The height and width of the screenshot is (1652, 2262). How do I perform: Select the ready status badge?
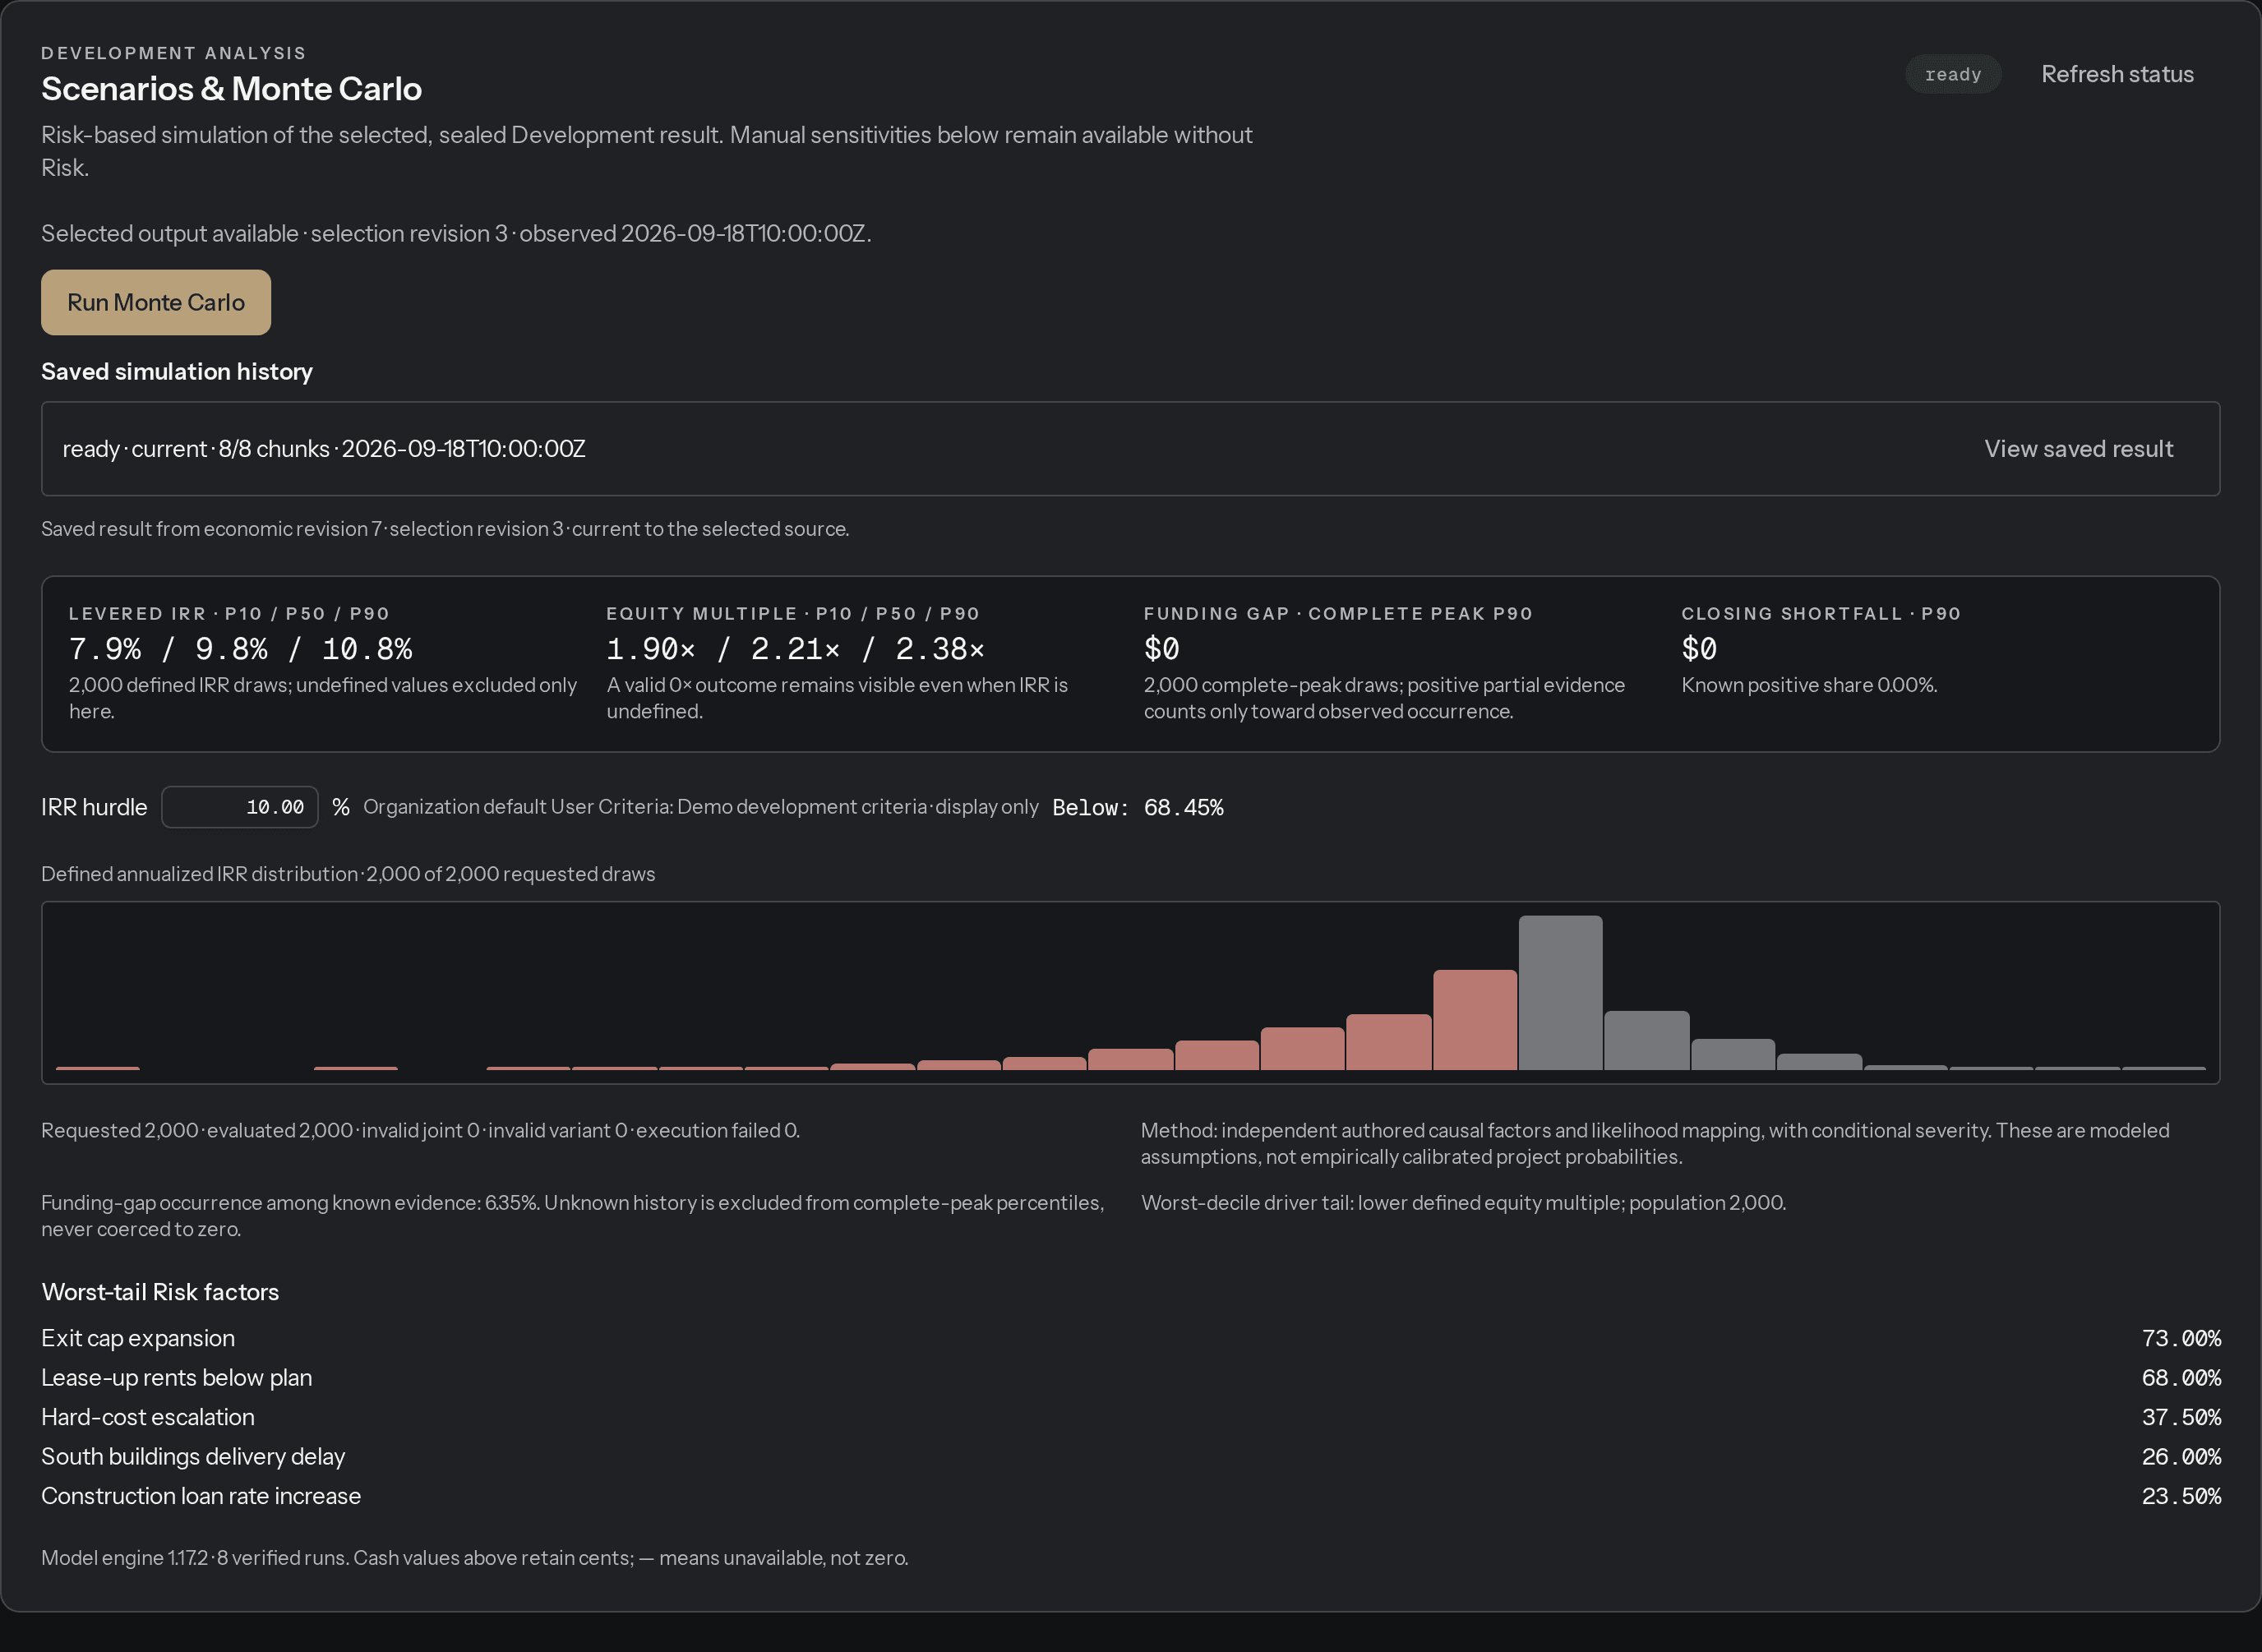1952,74
